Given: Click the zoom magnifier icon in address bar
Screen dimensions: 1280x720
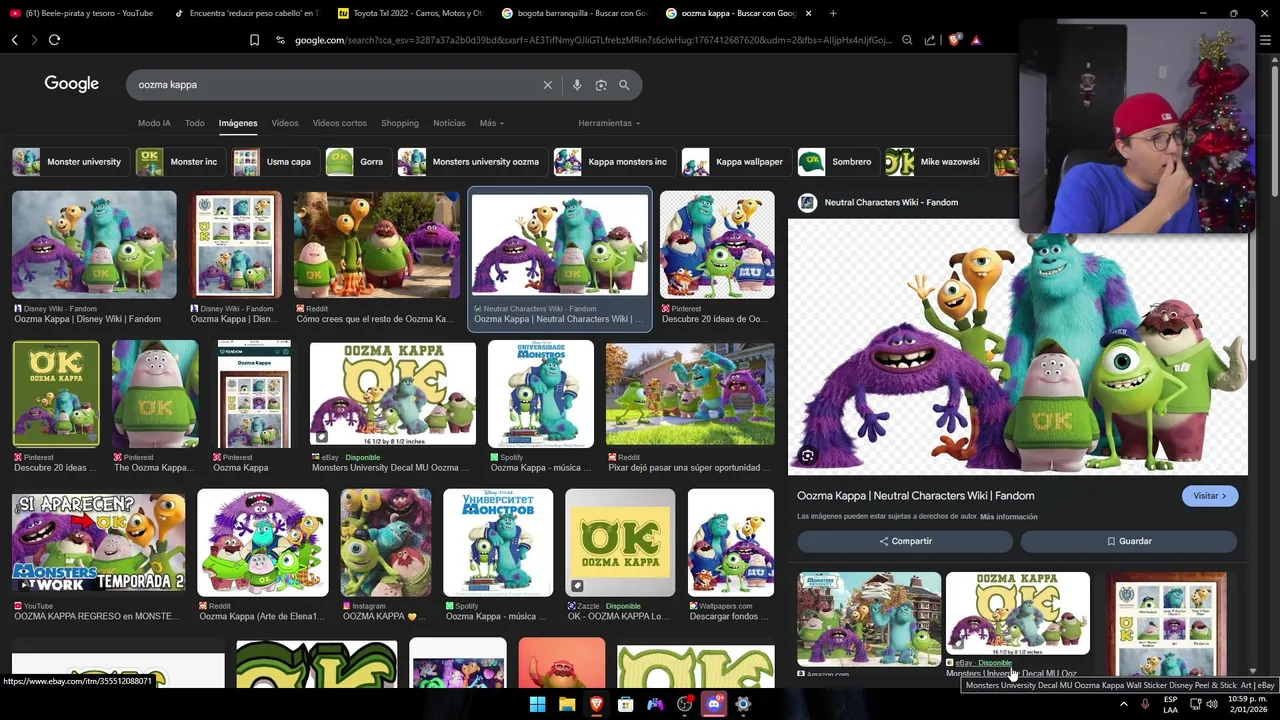Looking at the screenshot, I should click(x=907, y=40).
